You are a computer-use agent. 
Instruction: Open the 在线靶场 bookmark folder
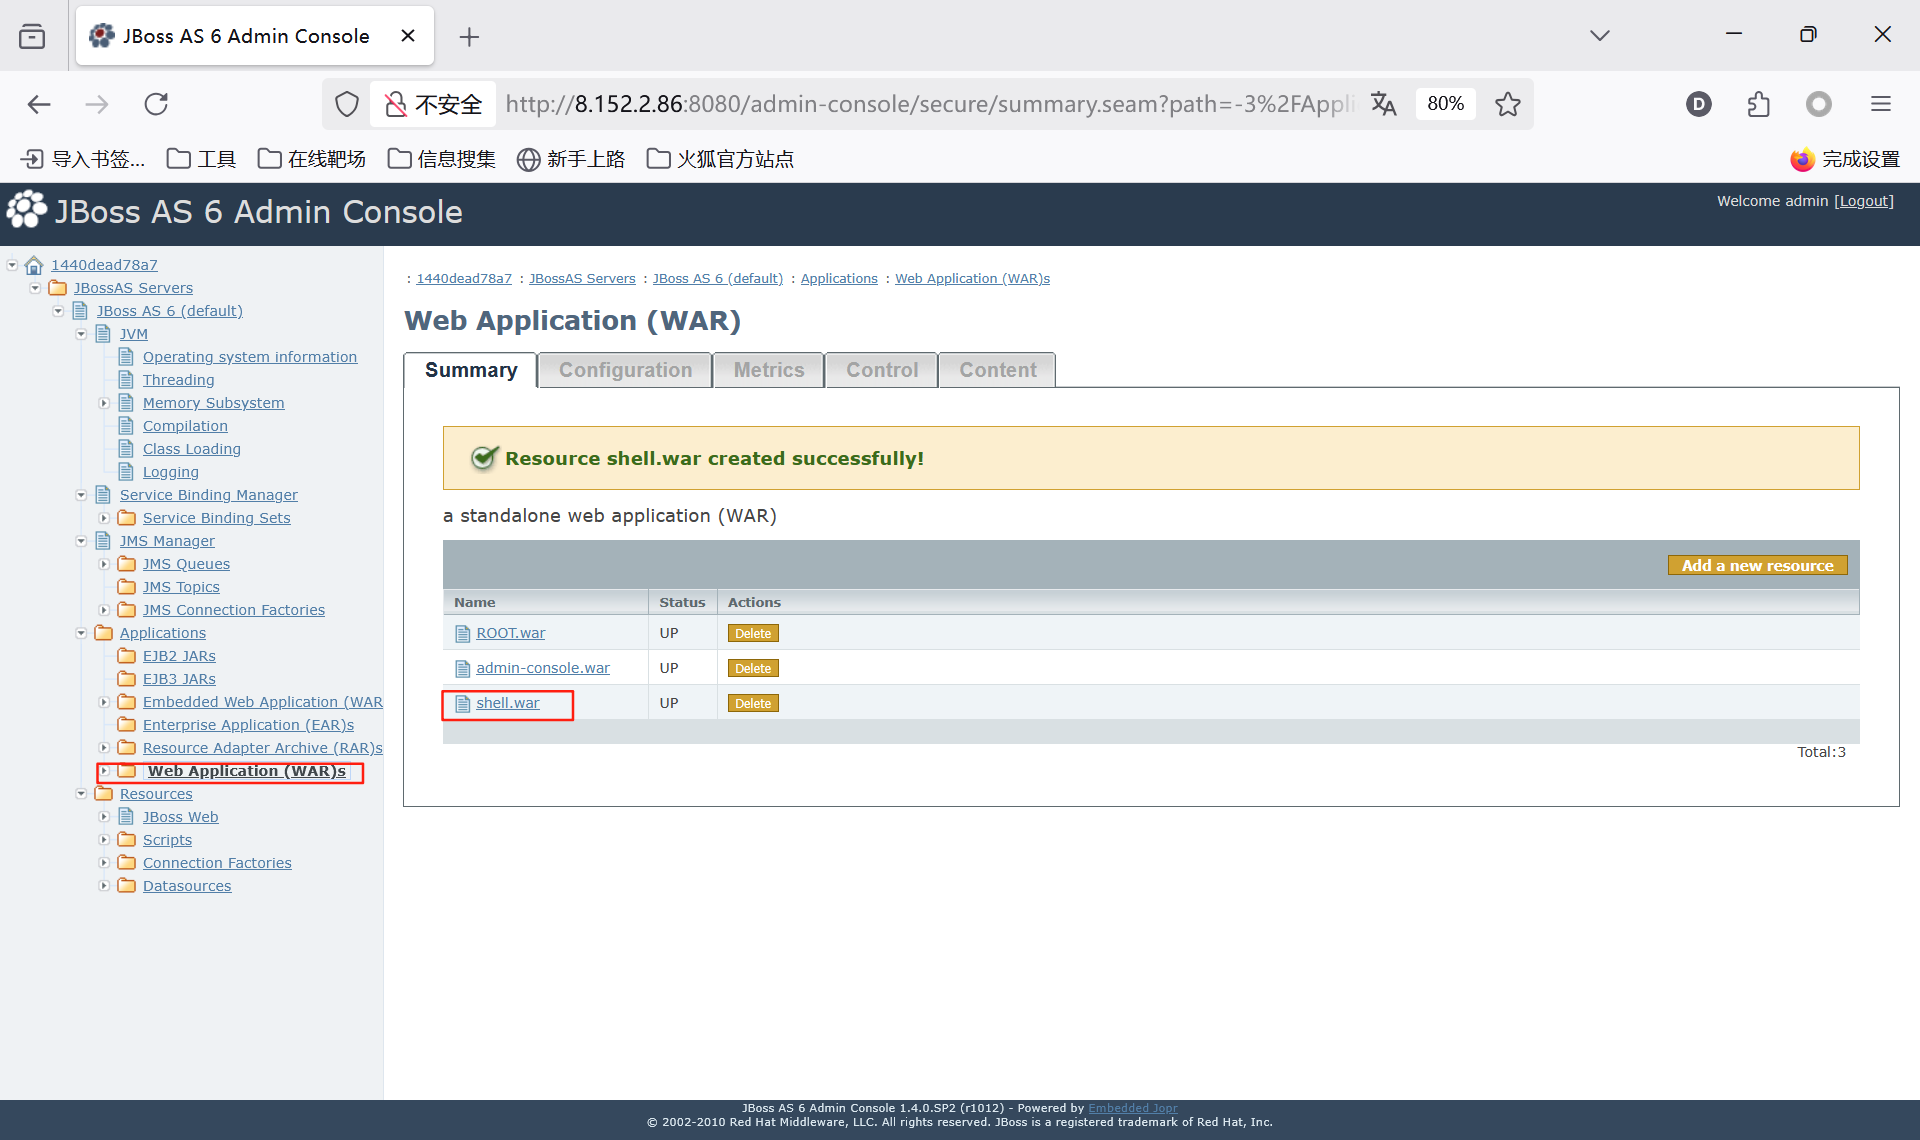tap(312, 159)
